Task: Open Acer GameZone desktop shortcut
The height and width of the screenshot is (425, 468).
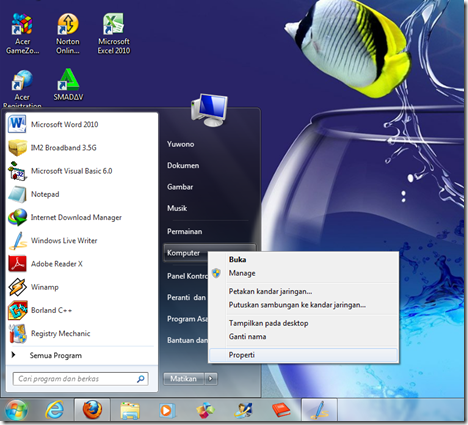Action: tap(22, 33)
